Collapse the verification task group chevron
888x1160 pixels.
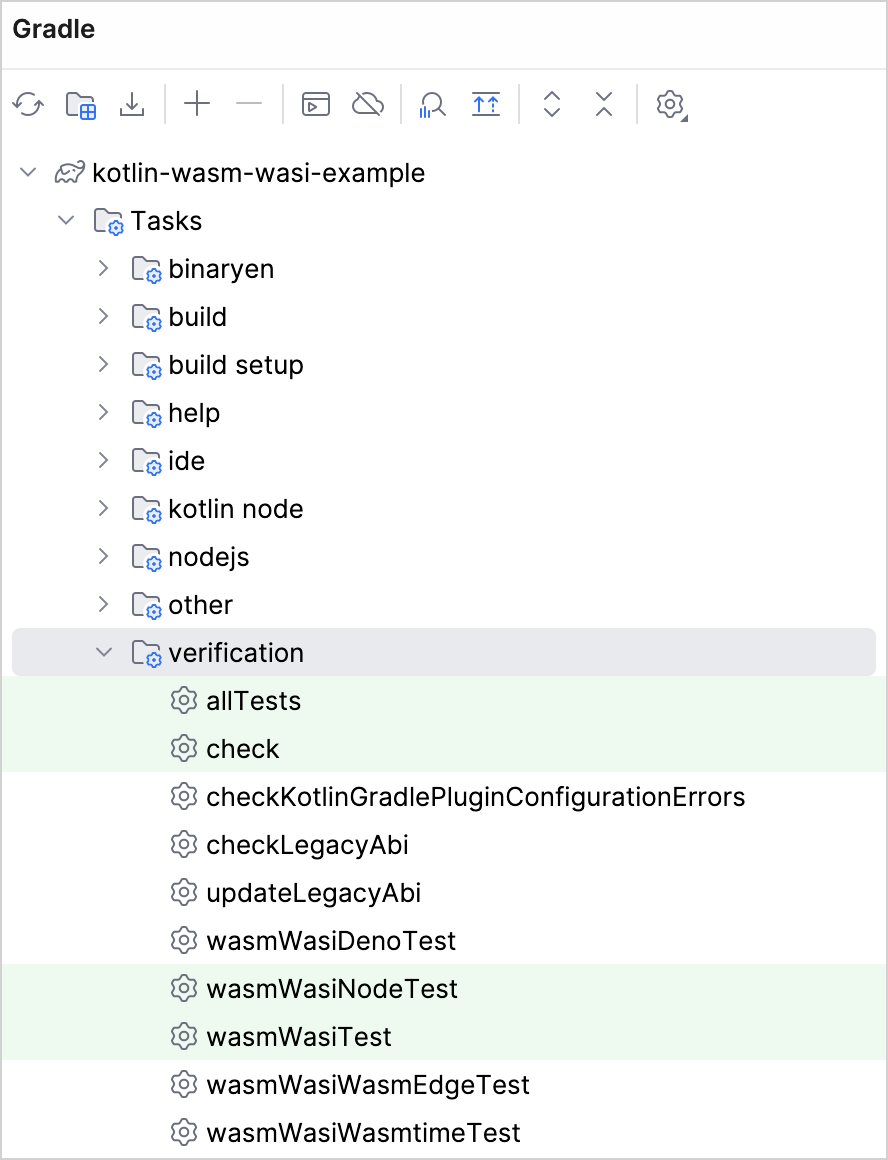(x=104, y=652)
